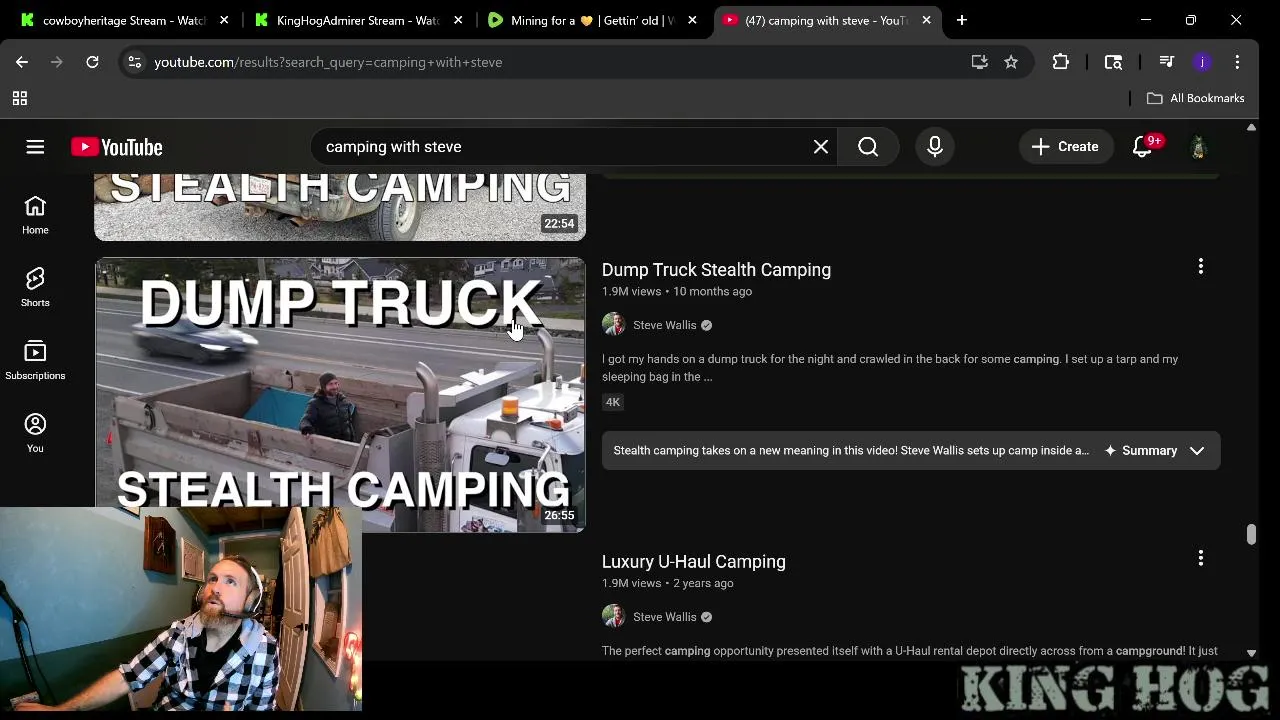Open the apps grid in the bookmarks bar
The height and width of the screenshot is (720, 1280).
click(19, 98)
